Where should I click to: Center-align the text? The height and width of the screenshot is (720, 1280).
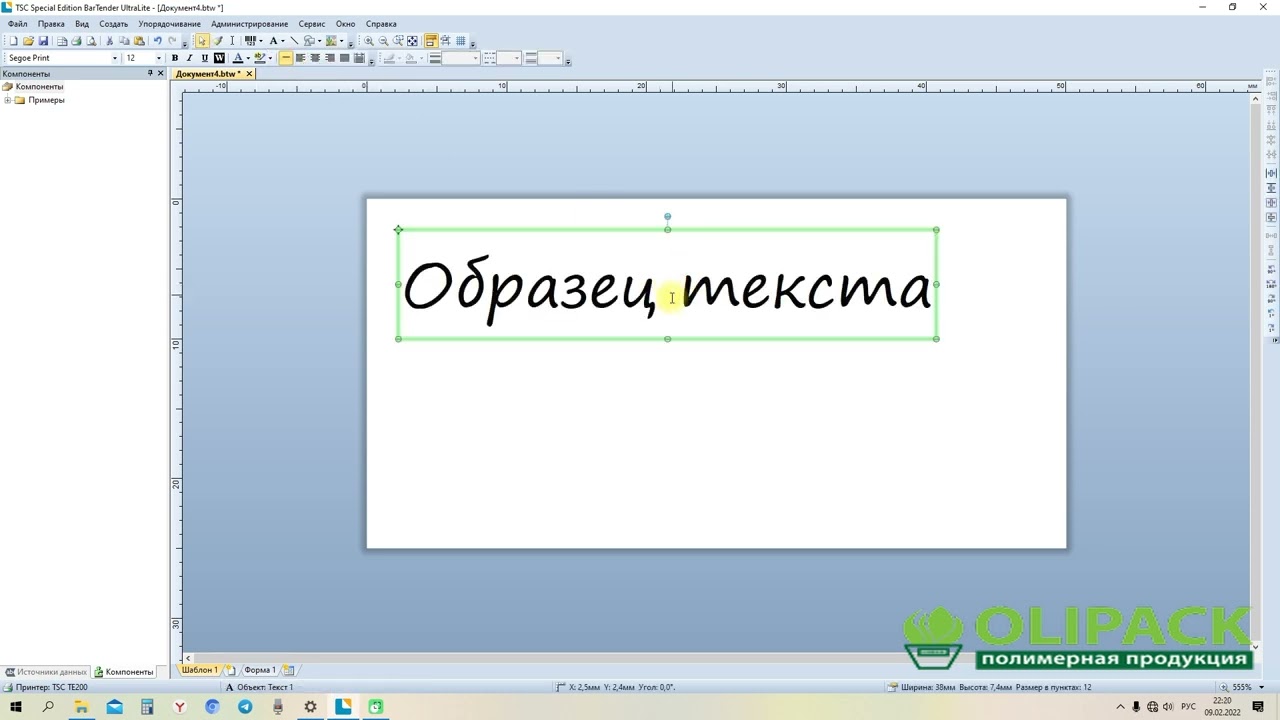pos(315,58)
